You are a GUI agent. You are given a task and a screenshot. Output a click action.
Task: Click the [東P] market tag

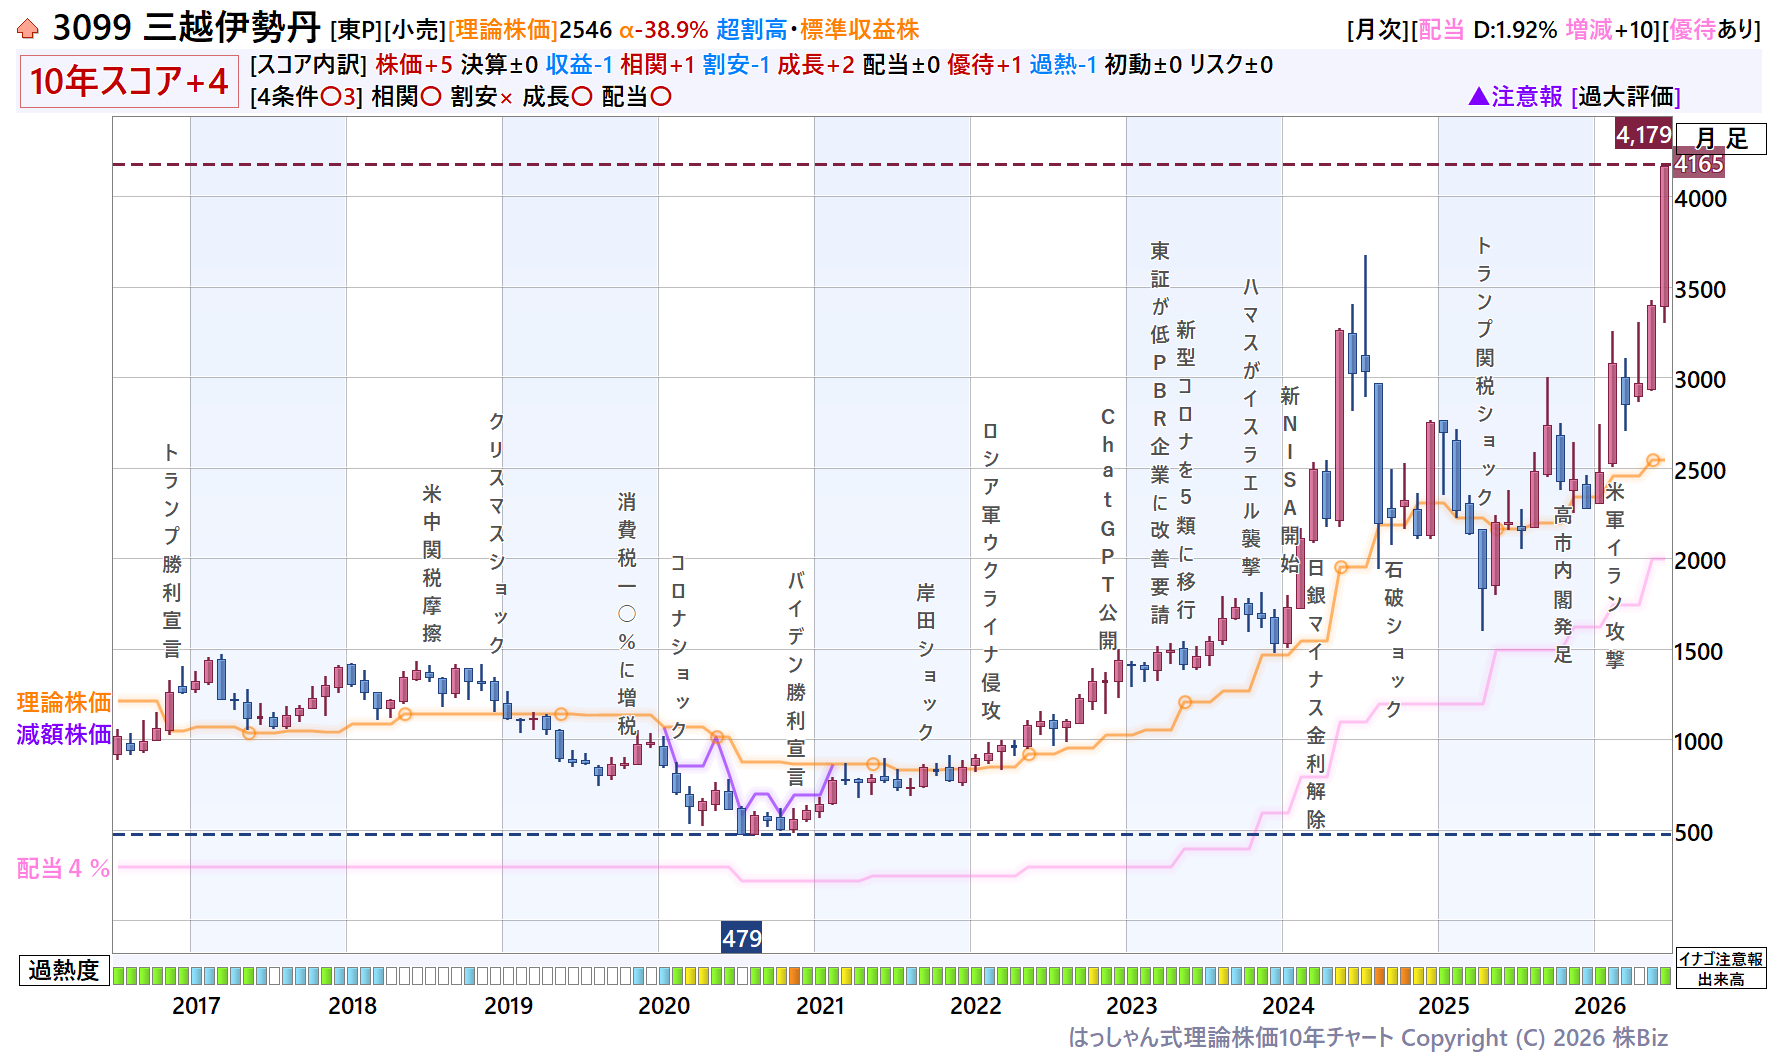(355, 30)
